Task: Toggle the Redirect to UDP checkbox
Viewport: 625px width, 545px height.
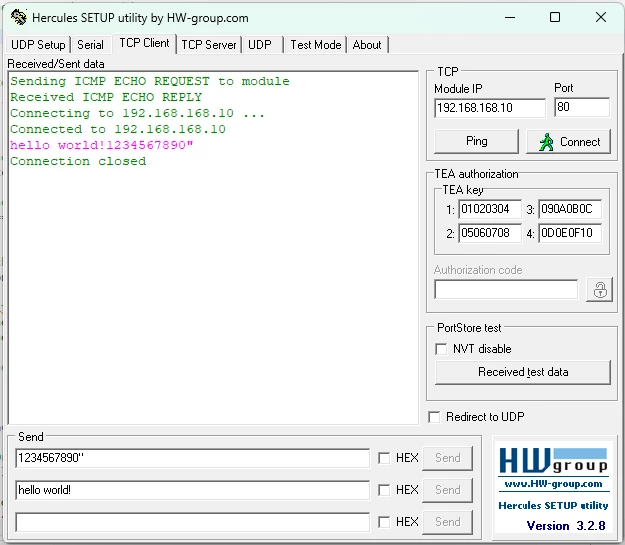Action: [434, 417]
